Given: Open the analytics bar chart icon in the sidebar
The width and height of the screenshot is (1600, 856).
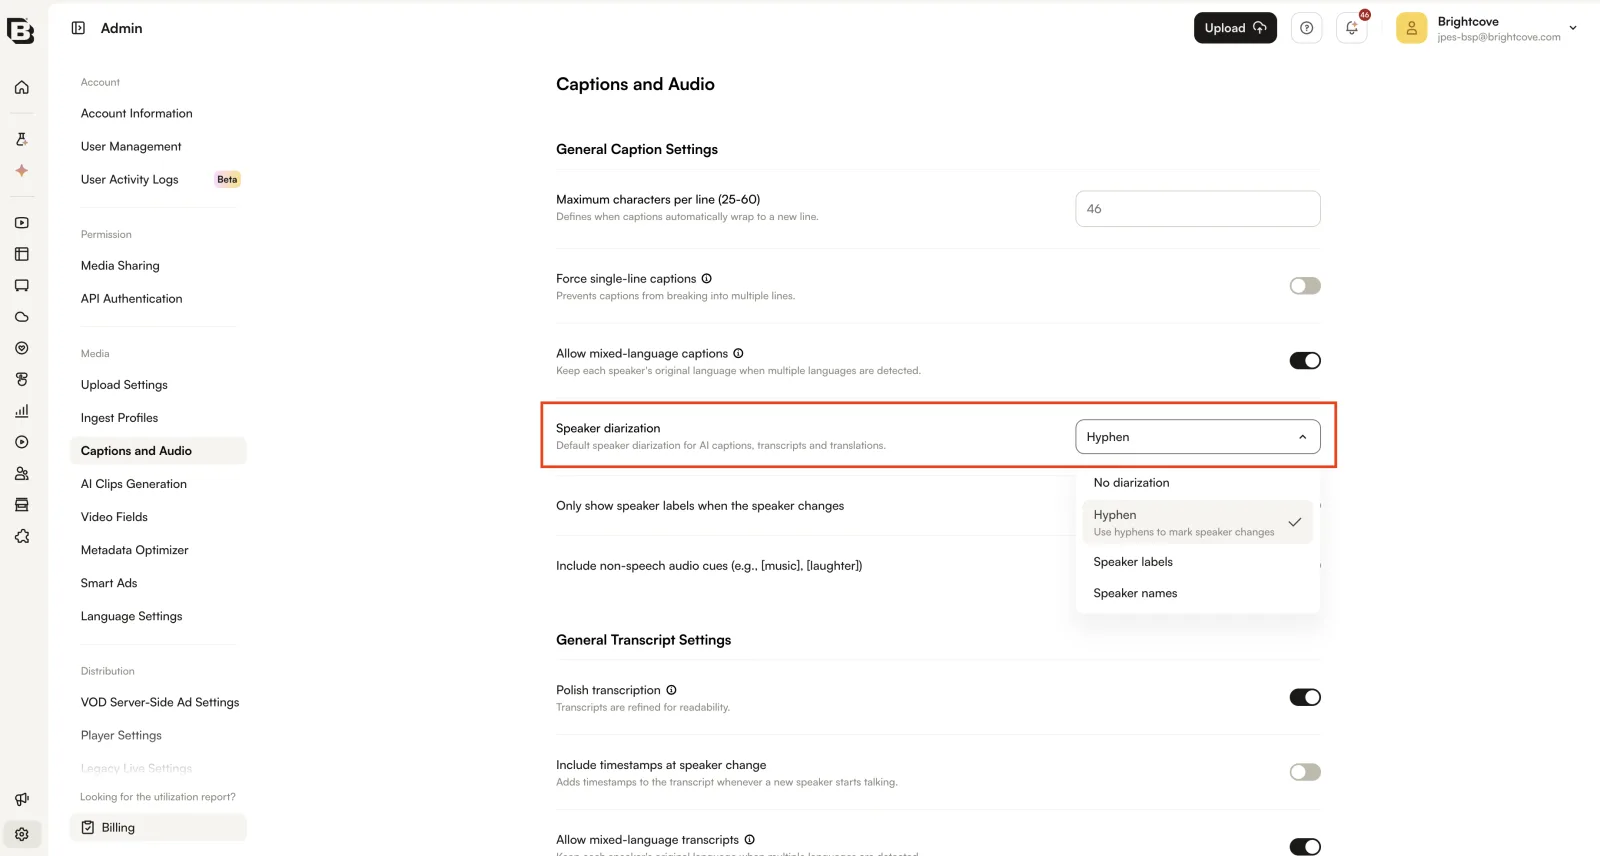Looking at the screenshot, I should pos(22,411).
